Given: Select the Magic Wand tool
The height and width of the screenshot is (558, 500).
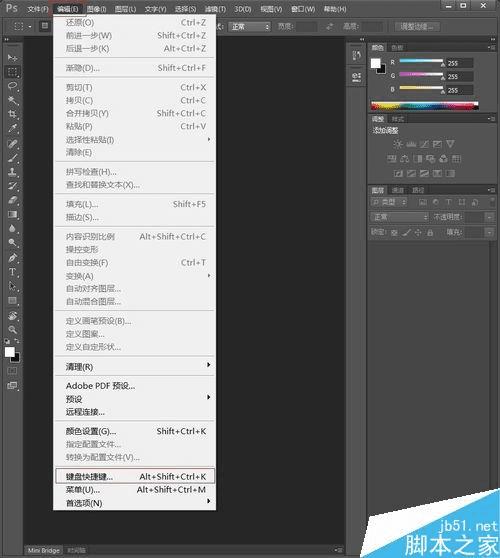Looking at the screenshot, I should point(12,100).
